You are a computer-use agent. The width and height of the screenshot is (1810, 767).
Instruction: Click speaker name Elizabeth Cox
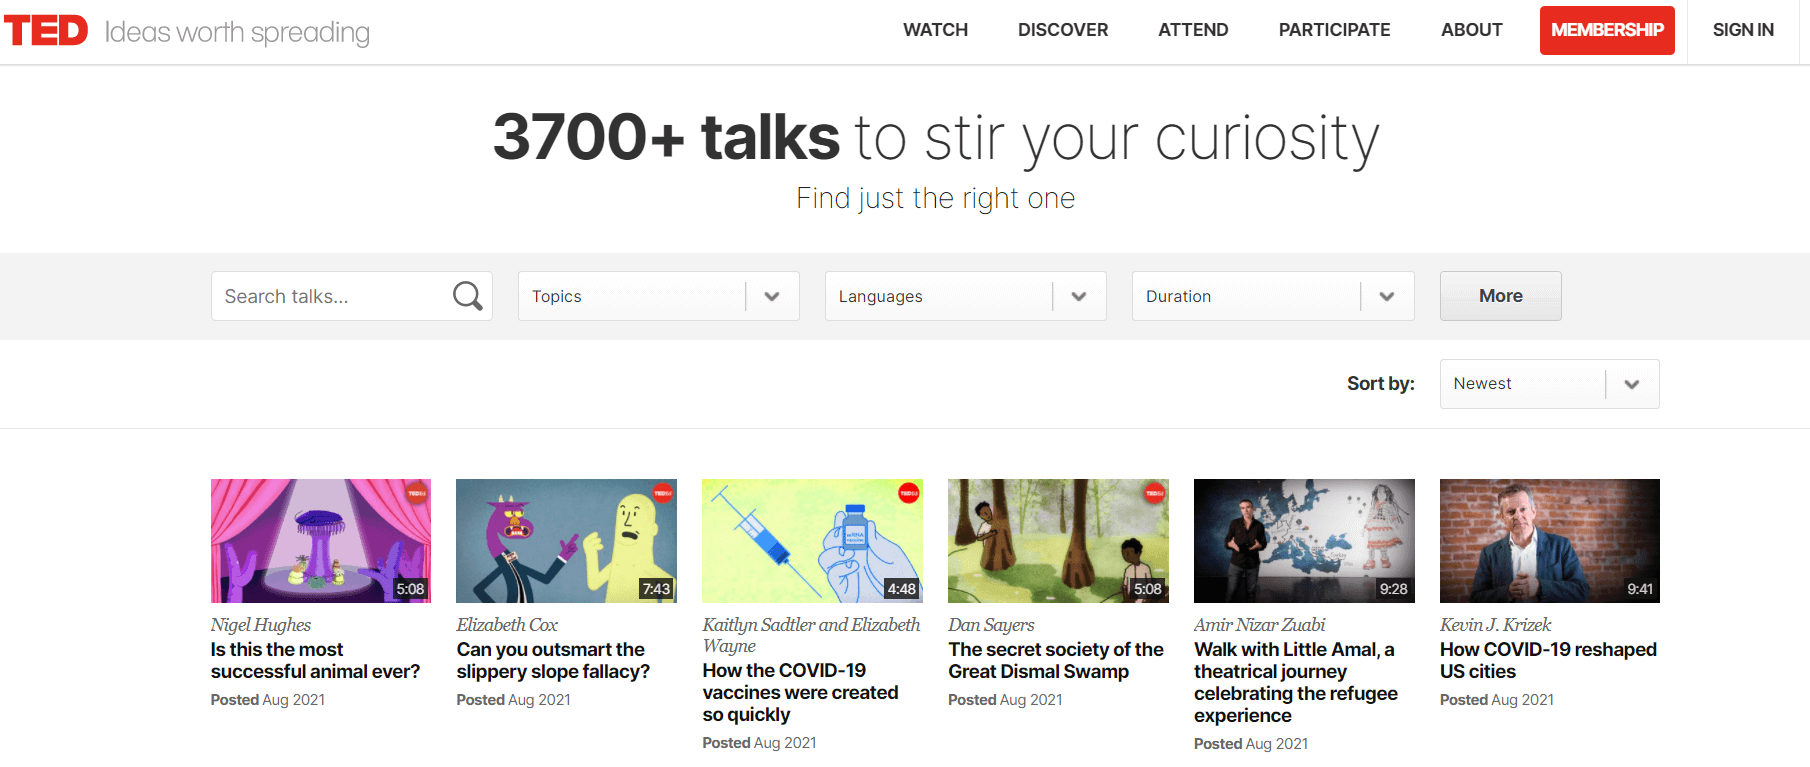coord(507,625)
